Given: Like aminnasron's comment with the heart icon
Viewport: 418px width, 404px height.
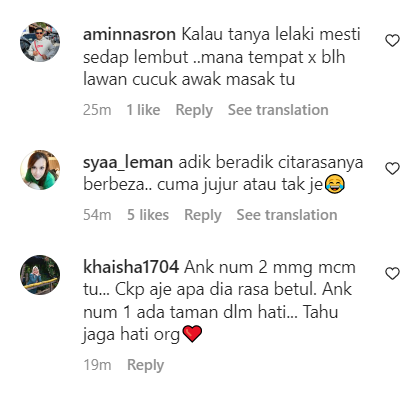Looking at the screenshot, I should tap(392, 41).
